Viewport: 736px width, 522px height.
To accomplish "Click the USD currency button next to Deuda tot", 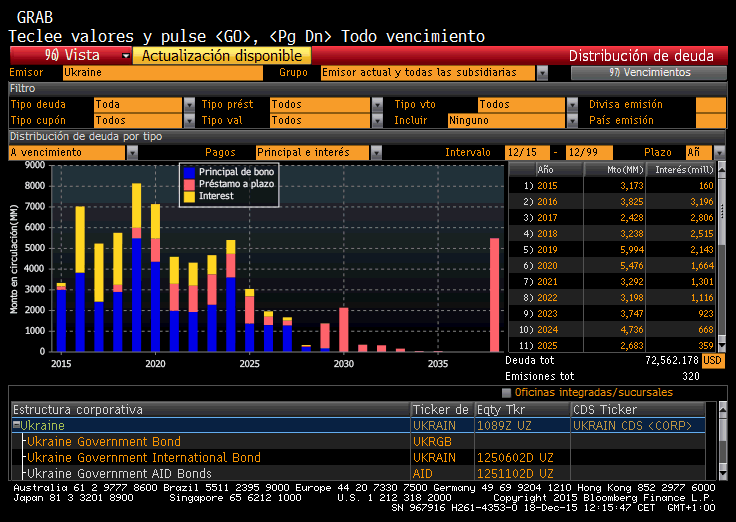I will coord(712,361).
